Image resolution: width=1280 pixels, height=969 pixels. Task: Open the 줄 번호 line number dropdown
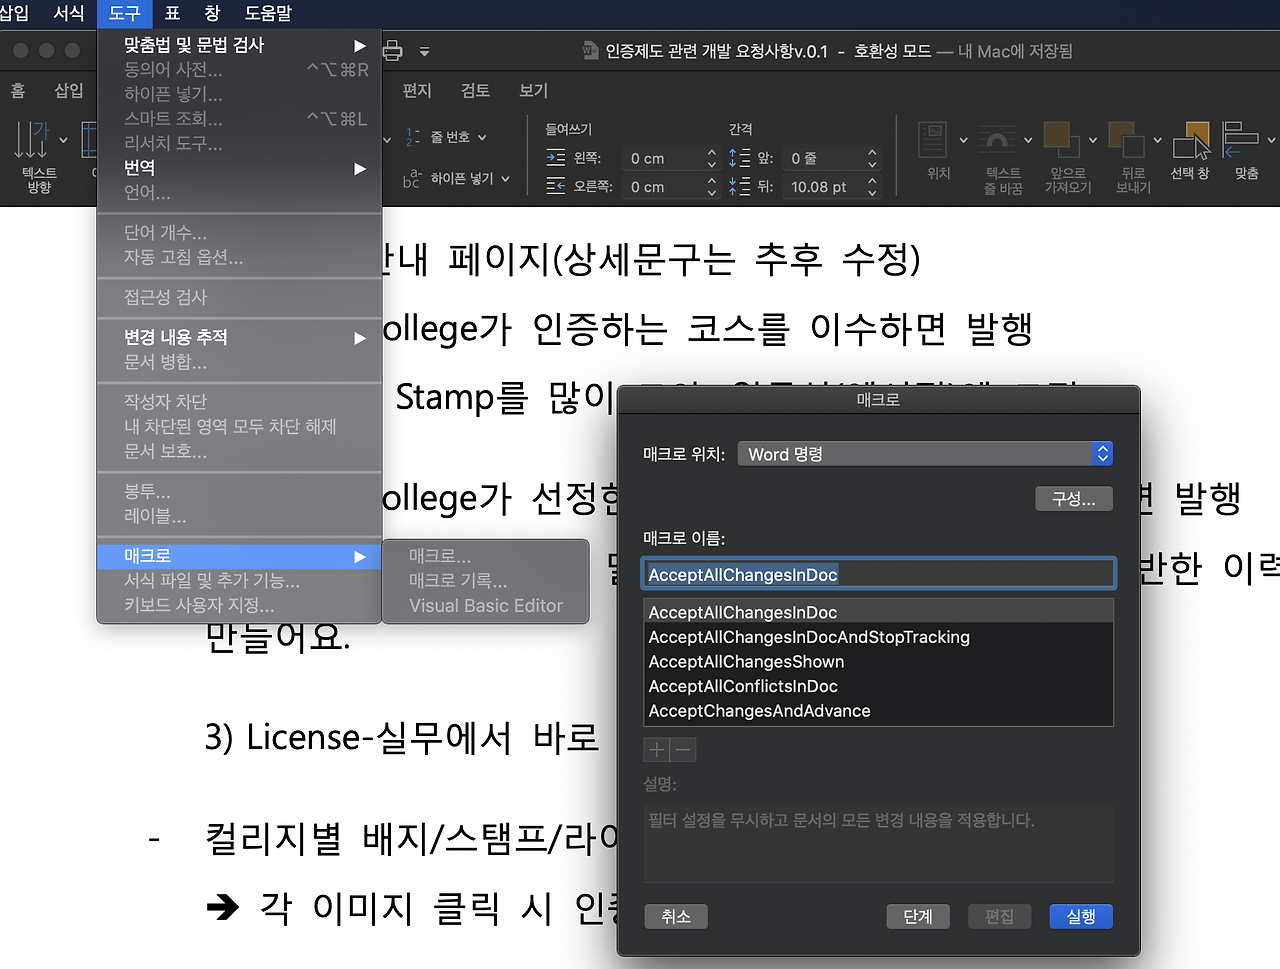coord(445,136)
